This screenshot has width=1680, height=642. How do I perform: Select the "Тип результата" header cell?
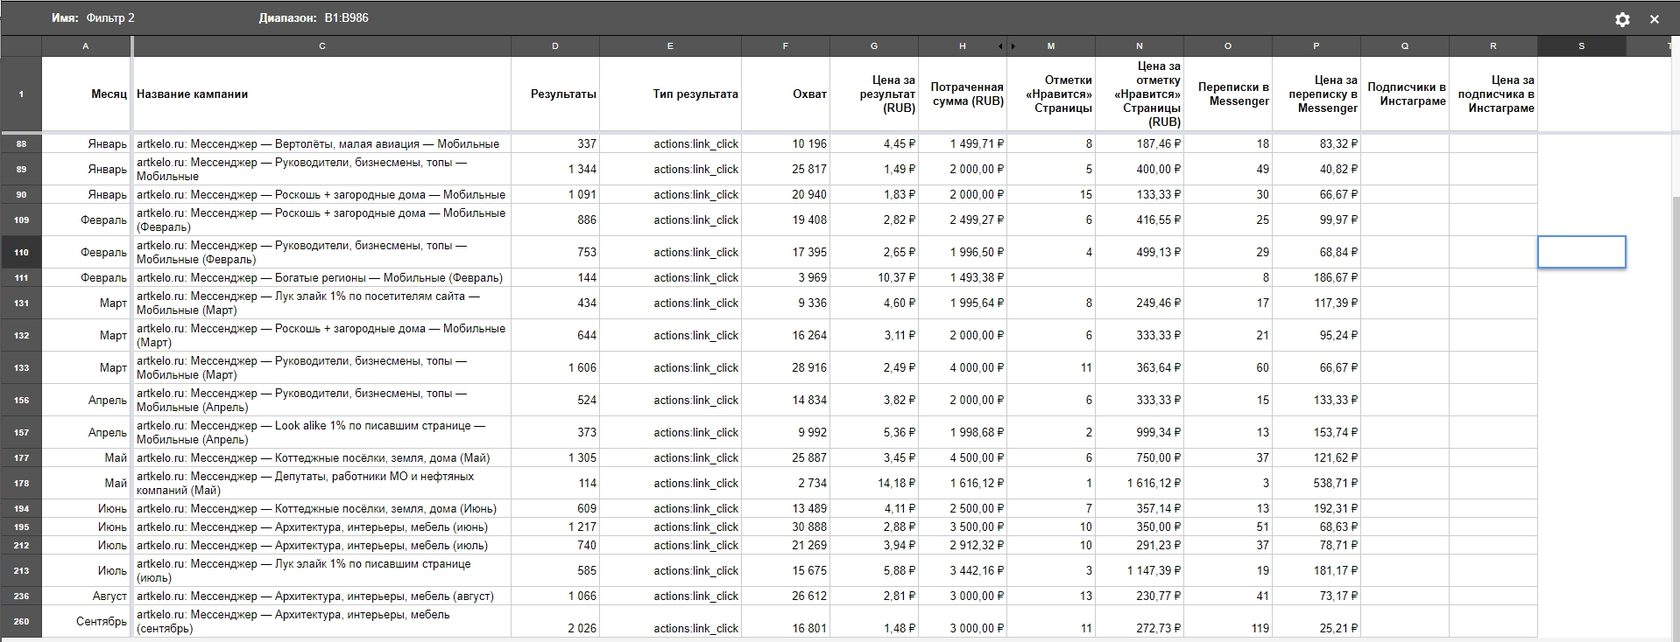(x=669, y=94)
